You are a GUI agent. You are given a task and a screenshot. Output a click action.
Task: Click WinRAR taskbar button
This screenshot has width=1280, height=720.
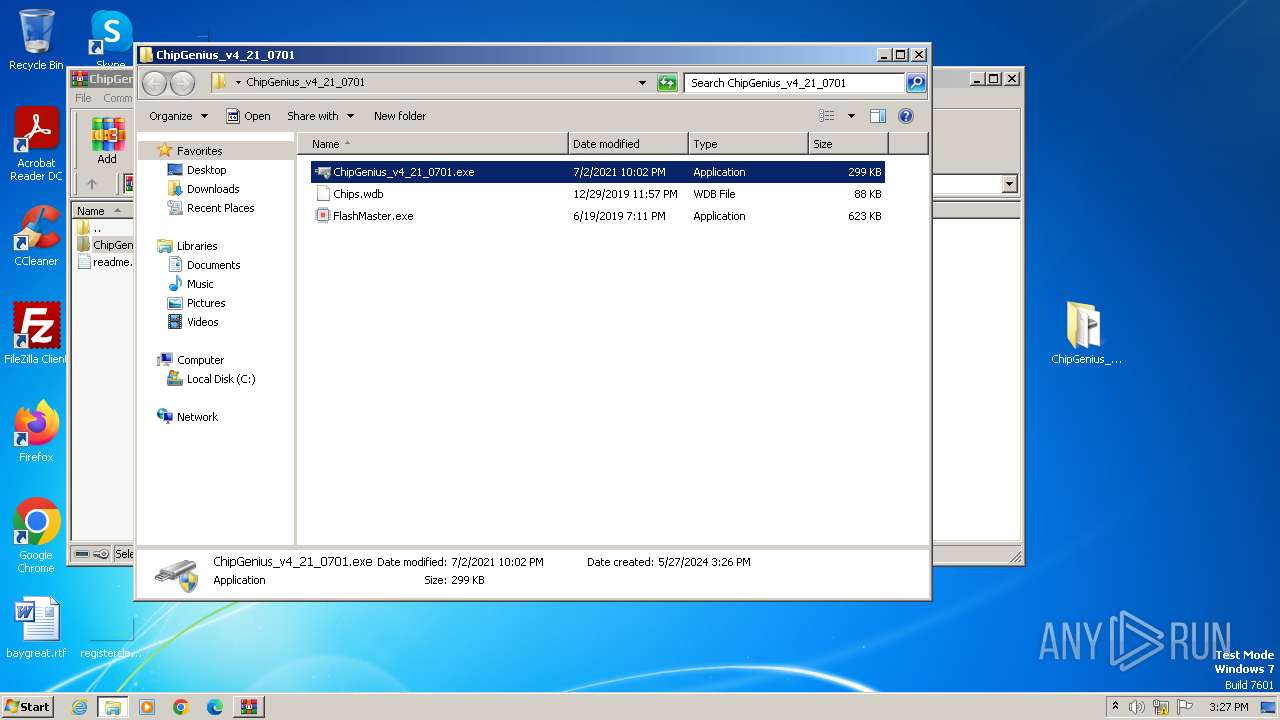click(x=249, y=707)
